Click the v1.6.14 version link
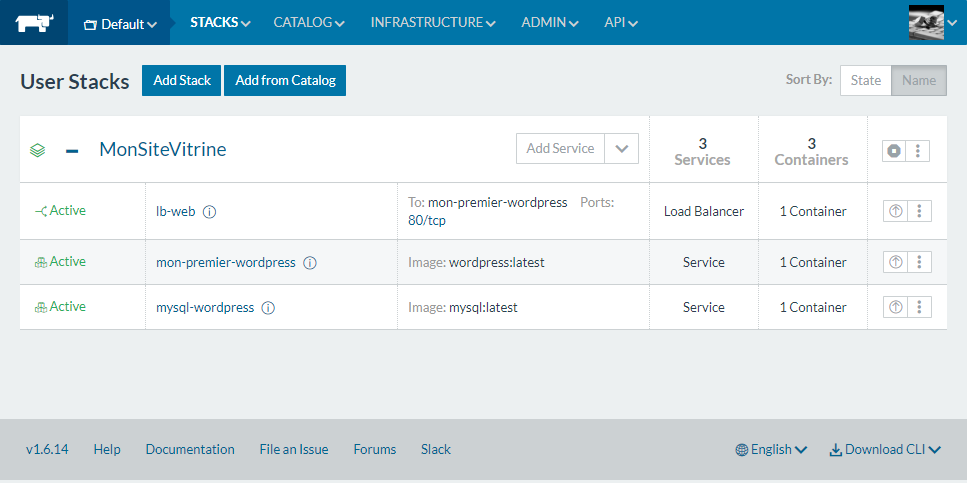The height and width of the screenshot is (483, 967). click(x=47, y=450)
